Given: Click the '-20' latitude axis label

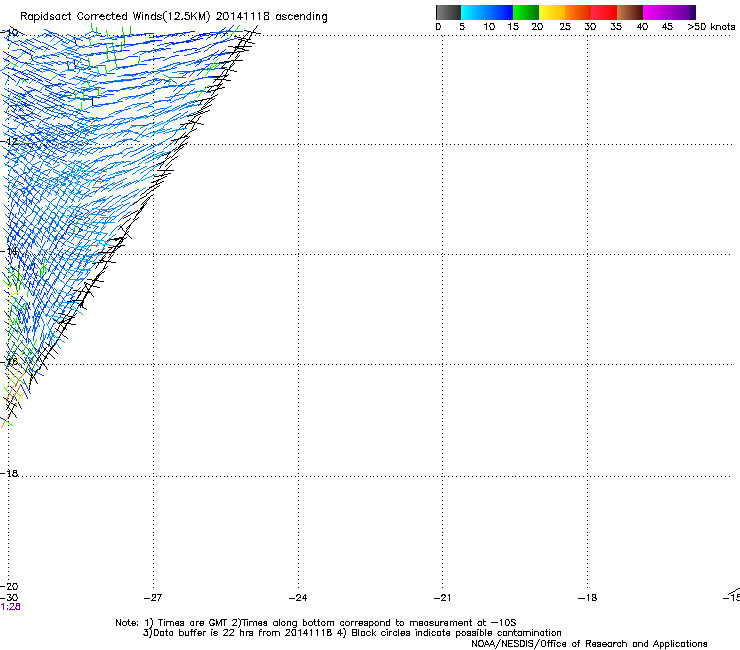Looking at the screenshot, I should [x=9, y=587].
